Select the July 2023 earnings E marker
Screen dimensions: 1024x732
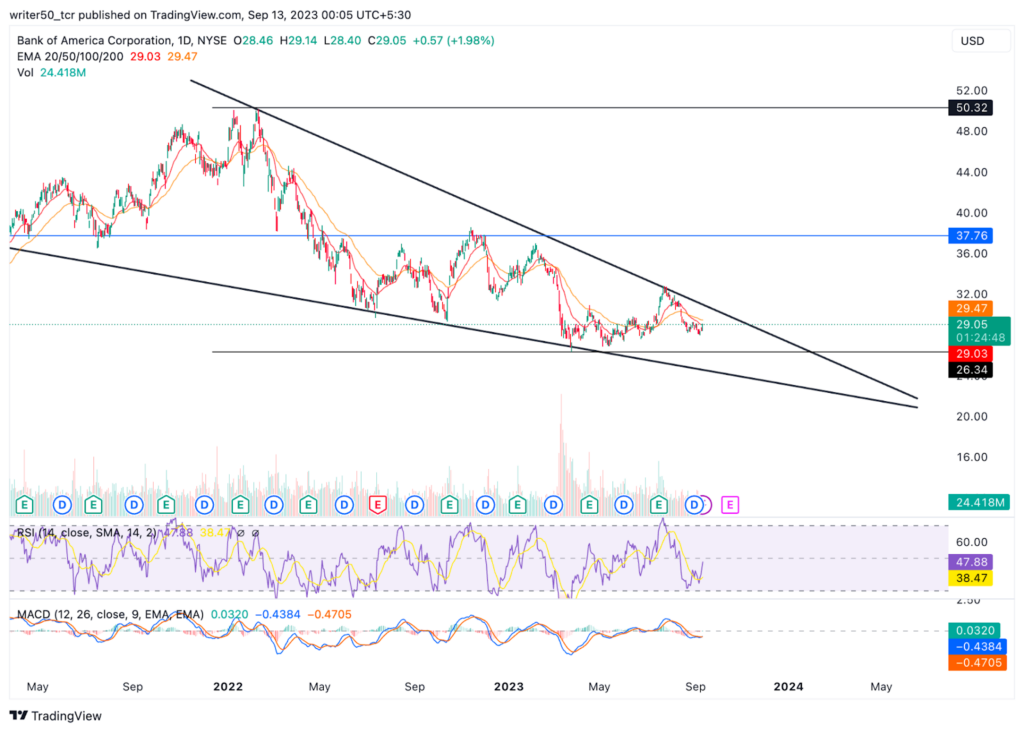[x=658, y=505]
